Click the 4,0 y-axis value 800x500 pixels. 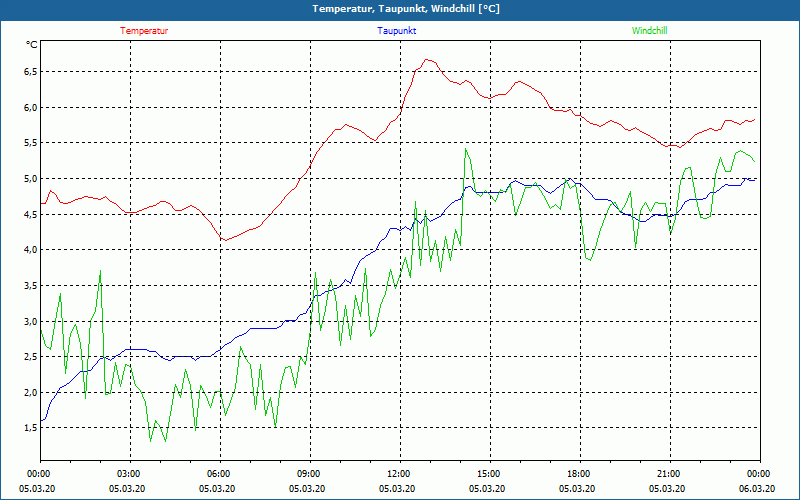tap(30, 250)
